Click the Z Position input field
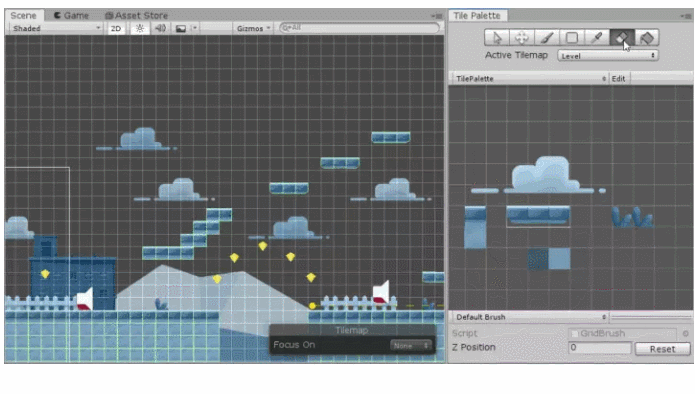The height and width of the screenshot is (394, 695). pos(600,348)
